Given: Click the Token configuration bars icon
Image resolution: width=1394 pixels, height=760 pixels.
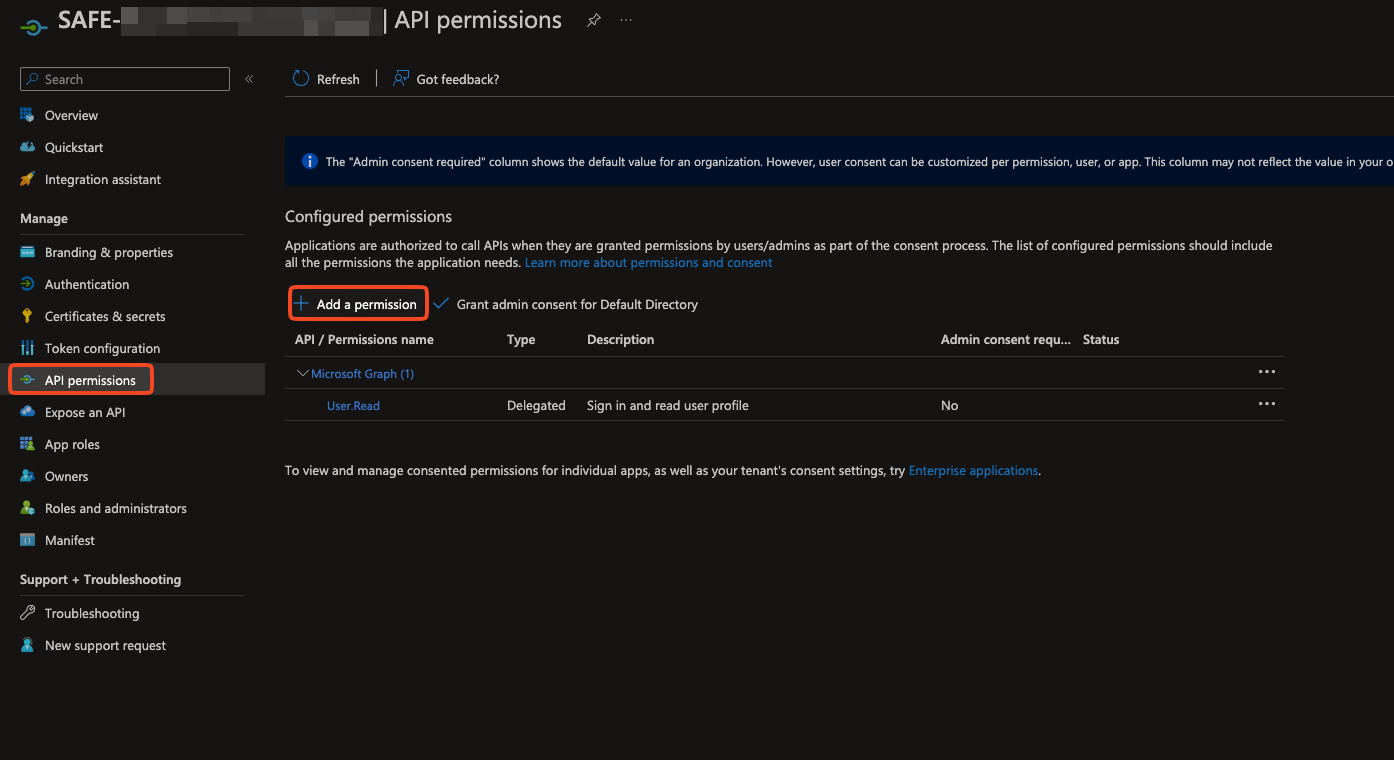Looking at the screenshot, I should (x=27, y=348).
